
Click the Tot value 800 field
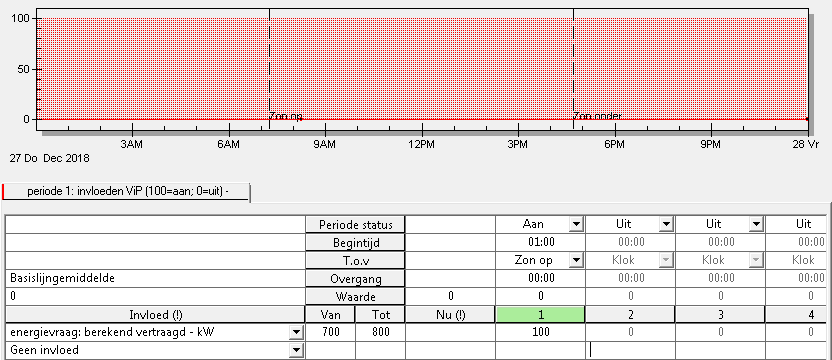(x=381, y=332)
